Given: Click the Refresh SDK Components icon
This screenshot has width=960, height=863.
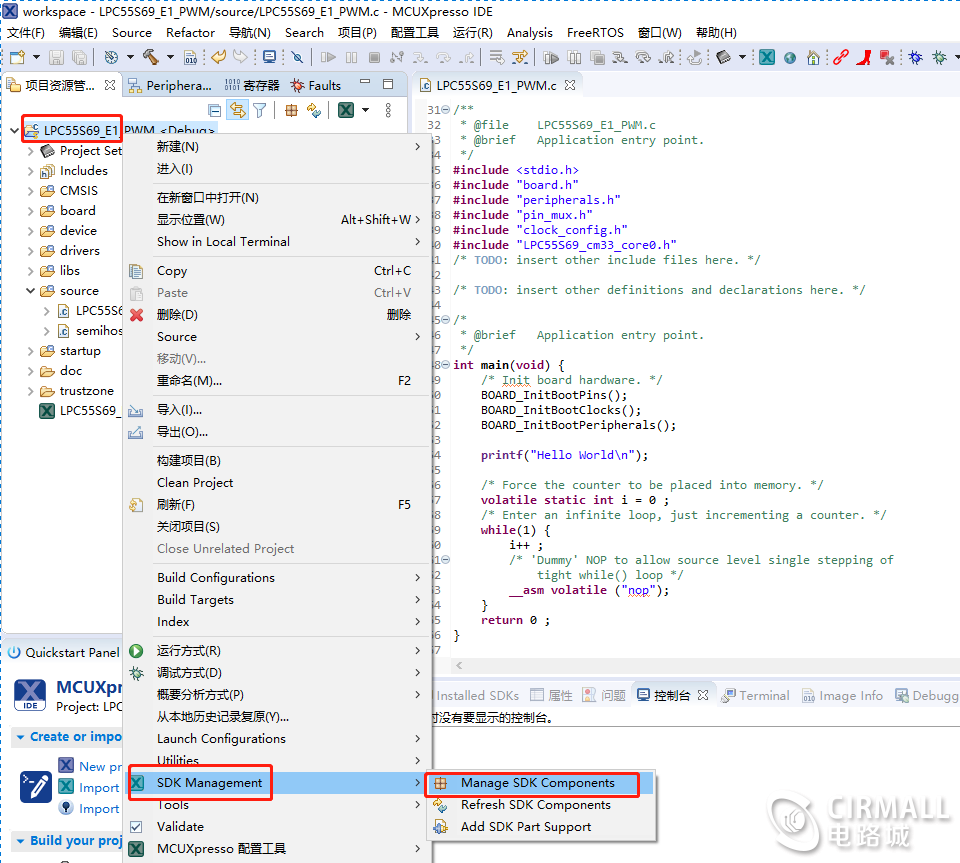Looking at the screenshot, I should point(440,805).
